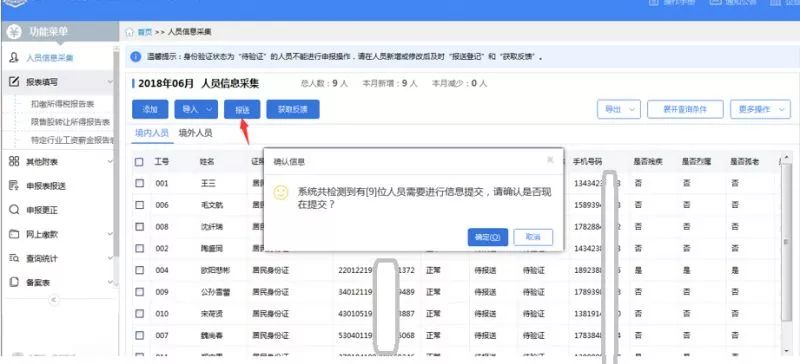This screenshot has height=364, width=800.
Task: Check the box for employee 009
Action: pos(139,292)
